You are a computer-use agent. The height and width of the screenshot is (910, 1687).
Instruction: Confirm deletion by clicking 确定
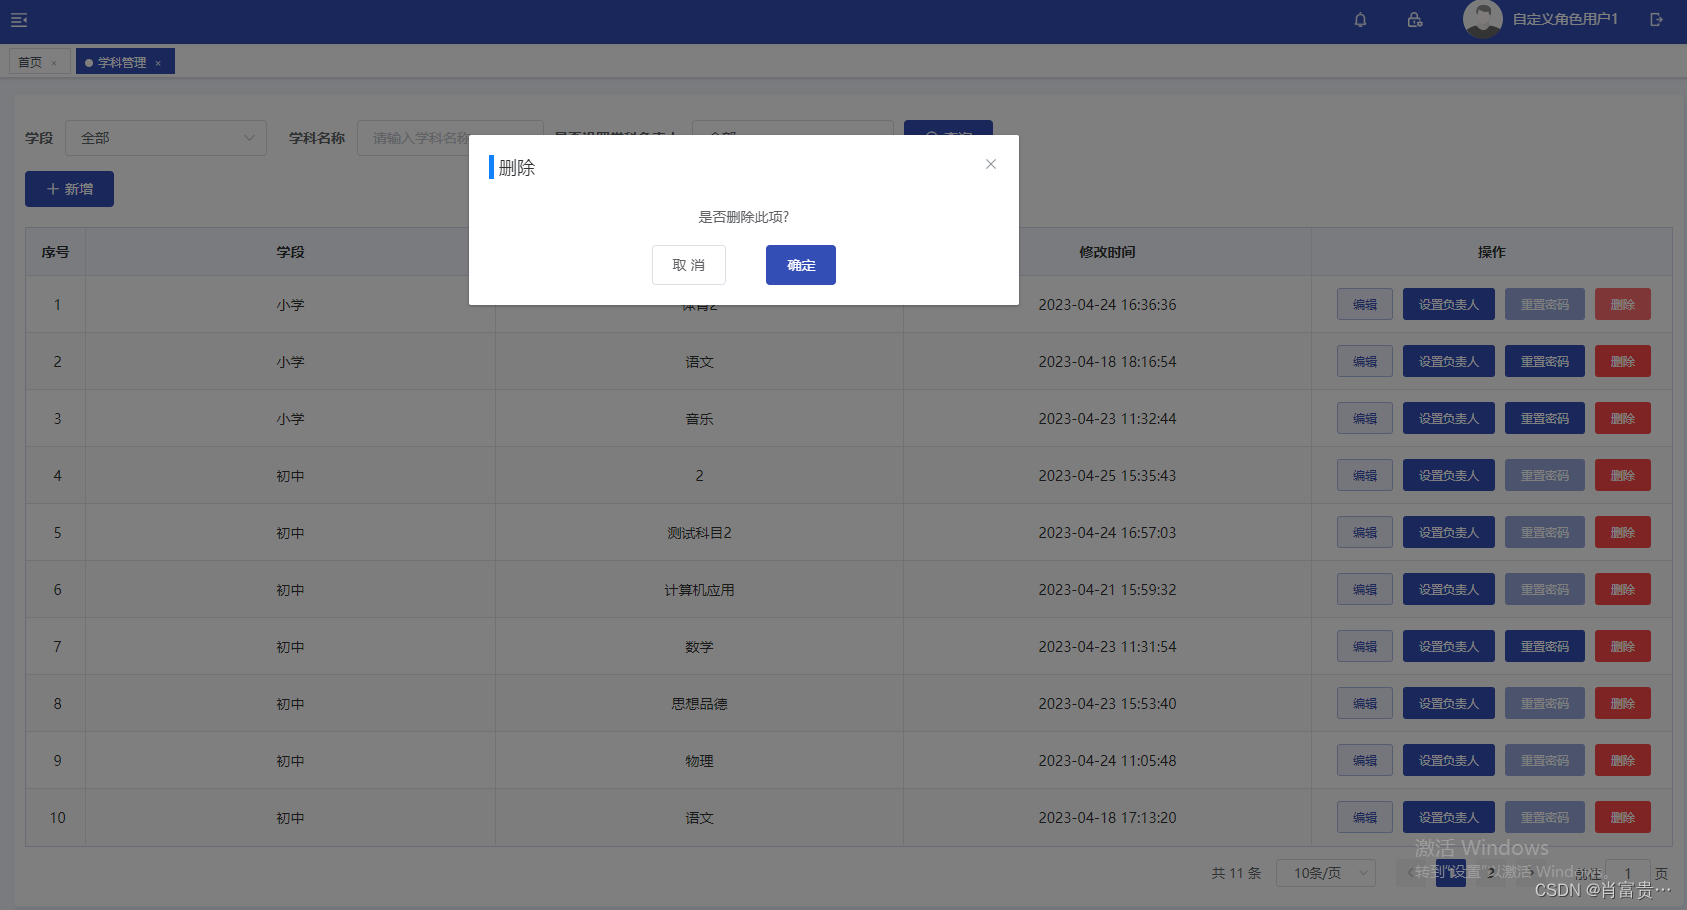[800, 265]
